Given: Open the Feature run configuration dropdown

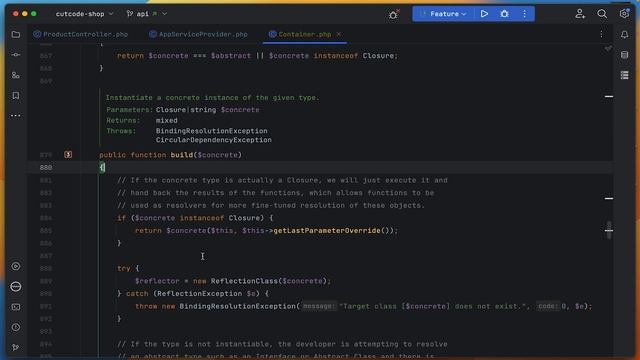Looking at the screenshot, I should [444, 14].
